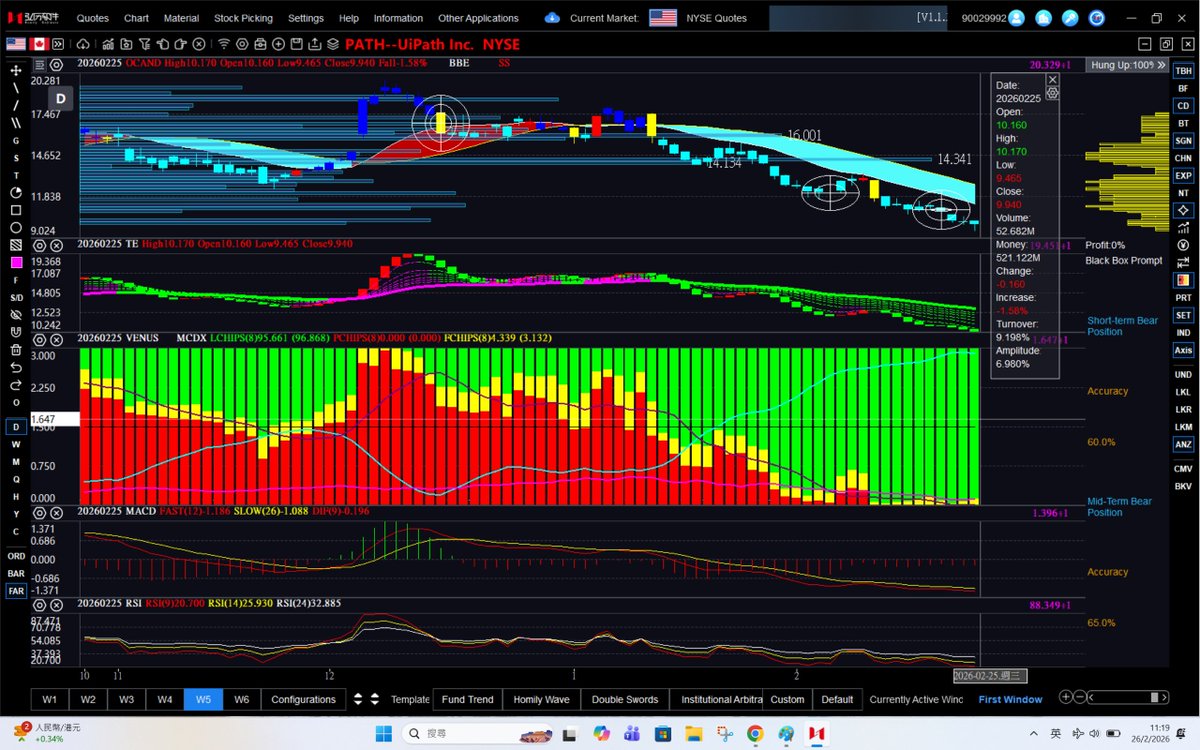Screen dimensions: 1200x750
Task: Open the Quotes menu
Action: pos(93,18)
